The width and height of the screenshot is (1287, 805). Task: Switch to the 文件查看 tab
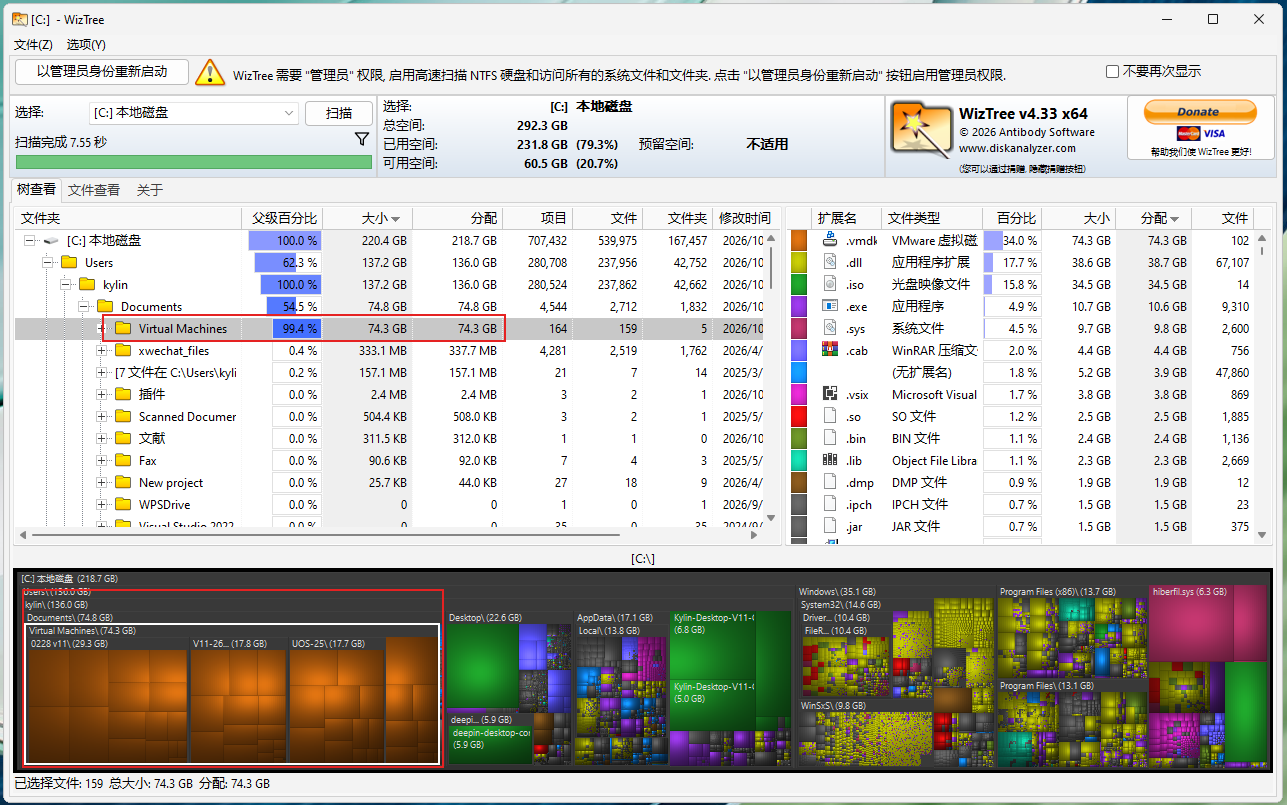[94, 190]
